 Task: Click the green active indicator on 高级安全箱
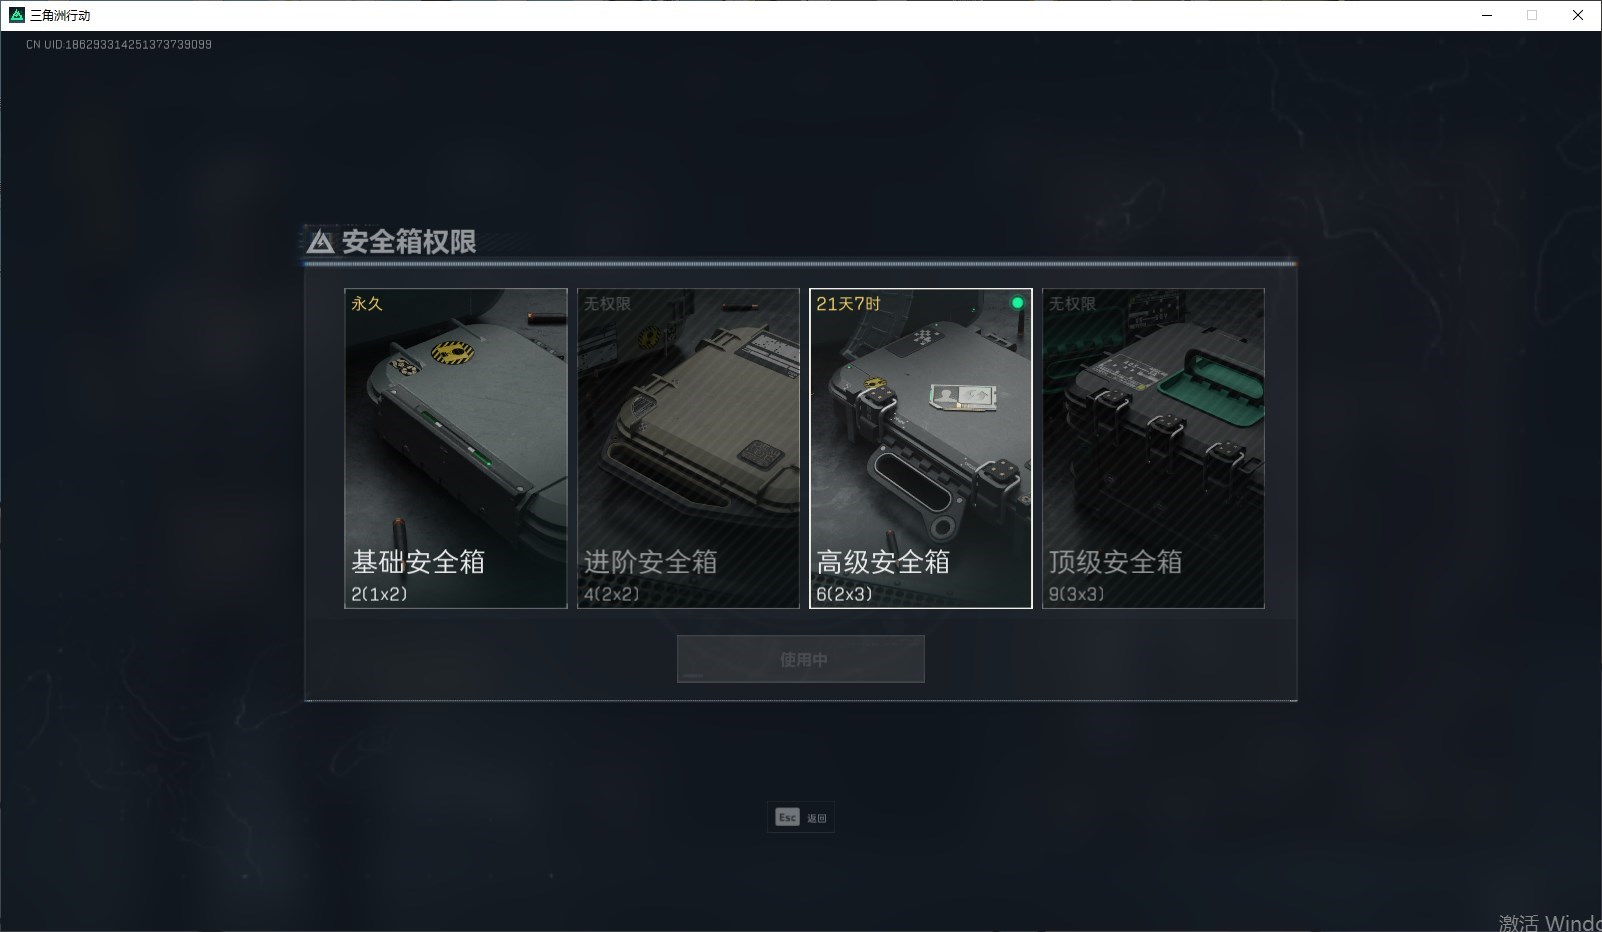click(x=1017, y=303)
